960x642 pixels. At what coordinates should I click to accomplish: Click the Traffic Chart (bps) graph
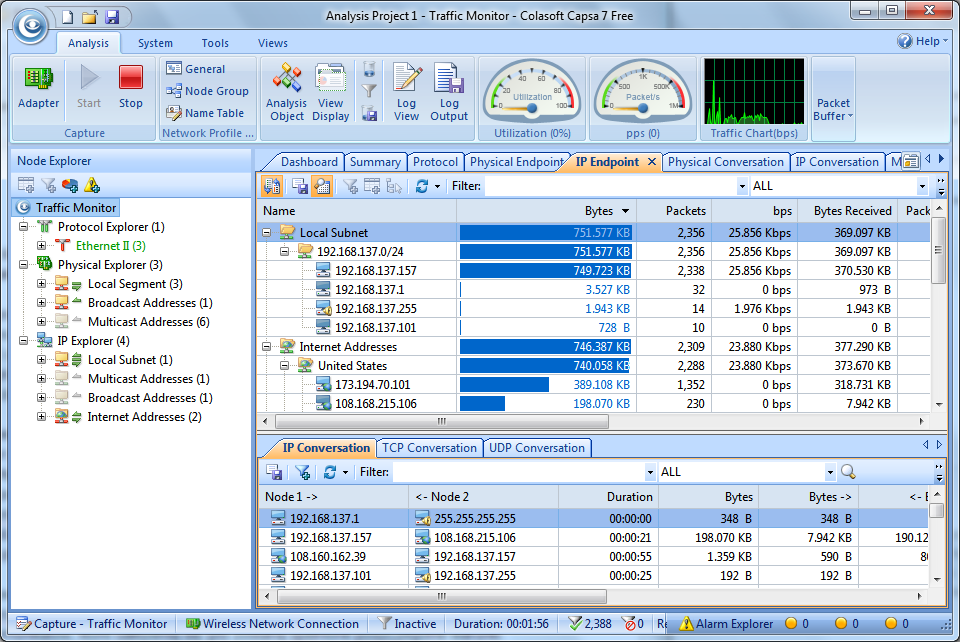click(754, 91)
